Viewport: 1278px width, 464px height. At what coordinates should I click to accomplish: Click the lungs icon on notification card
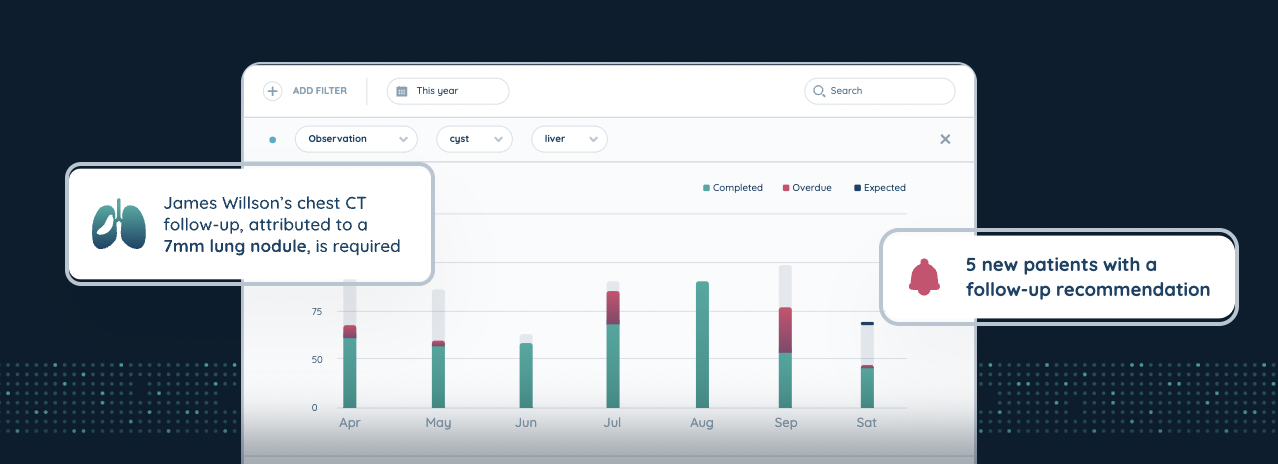(x=119, y=224)
